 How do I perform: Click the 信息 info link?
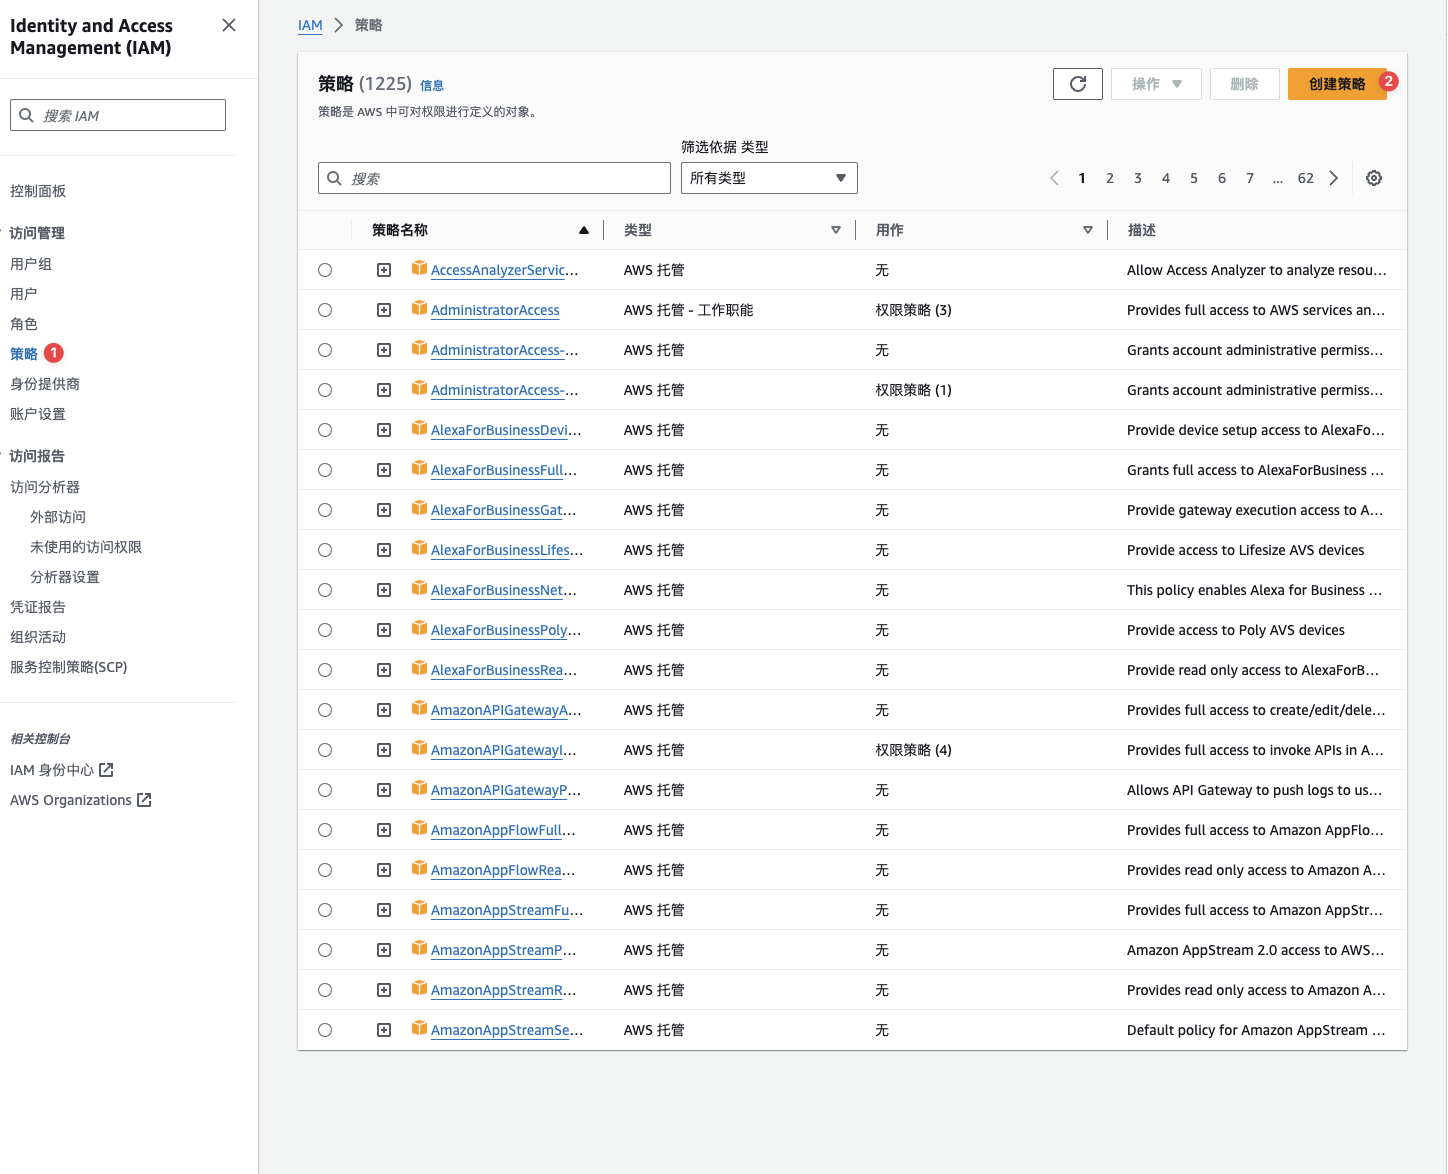[x=432, y=85]
